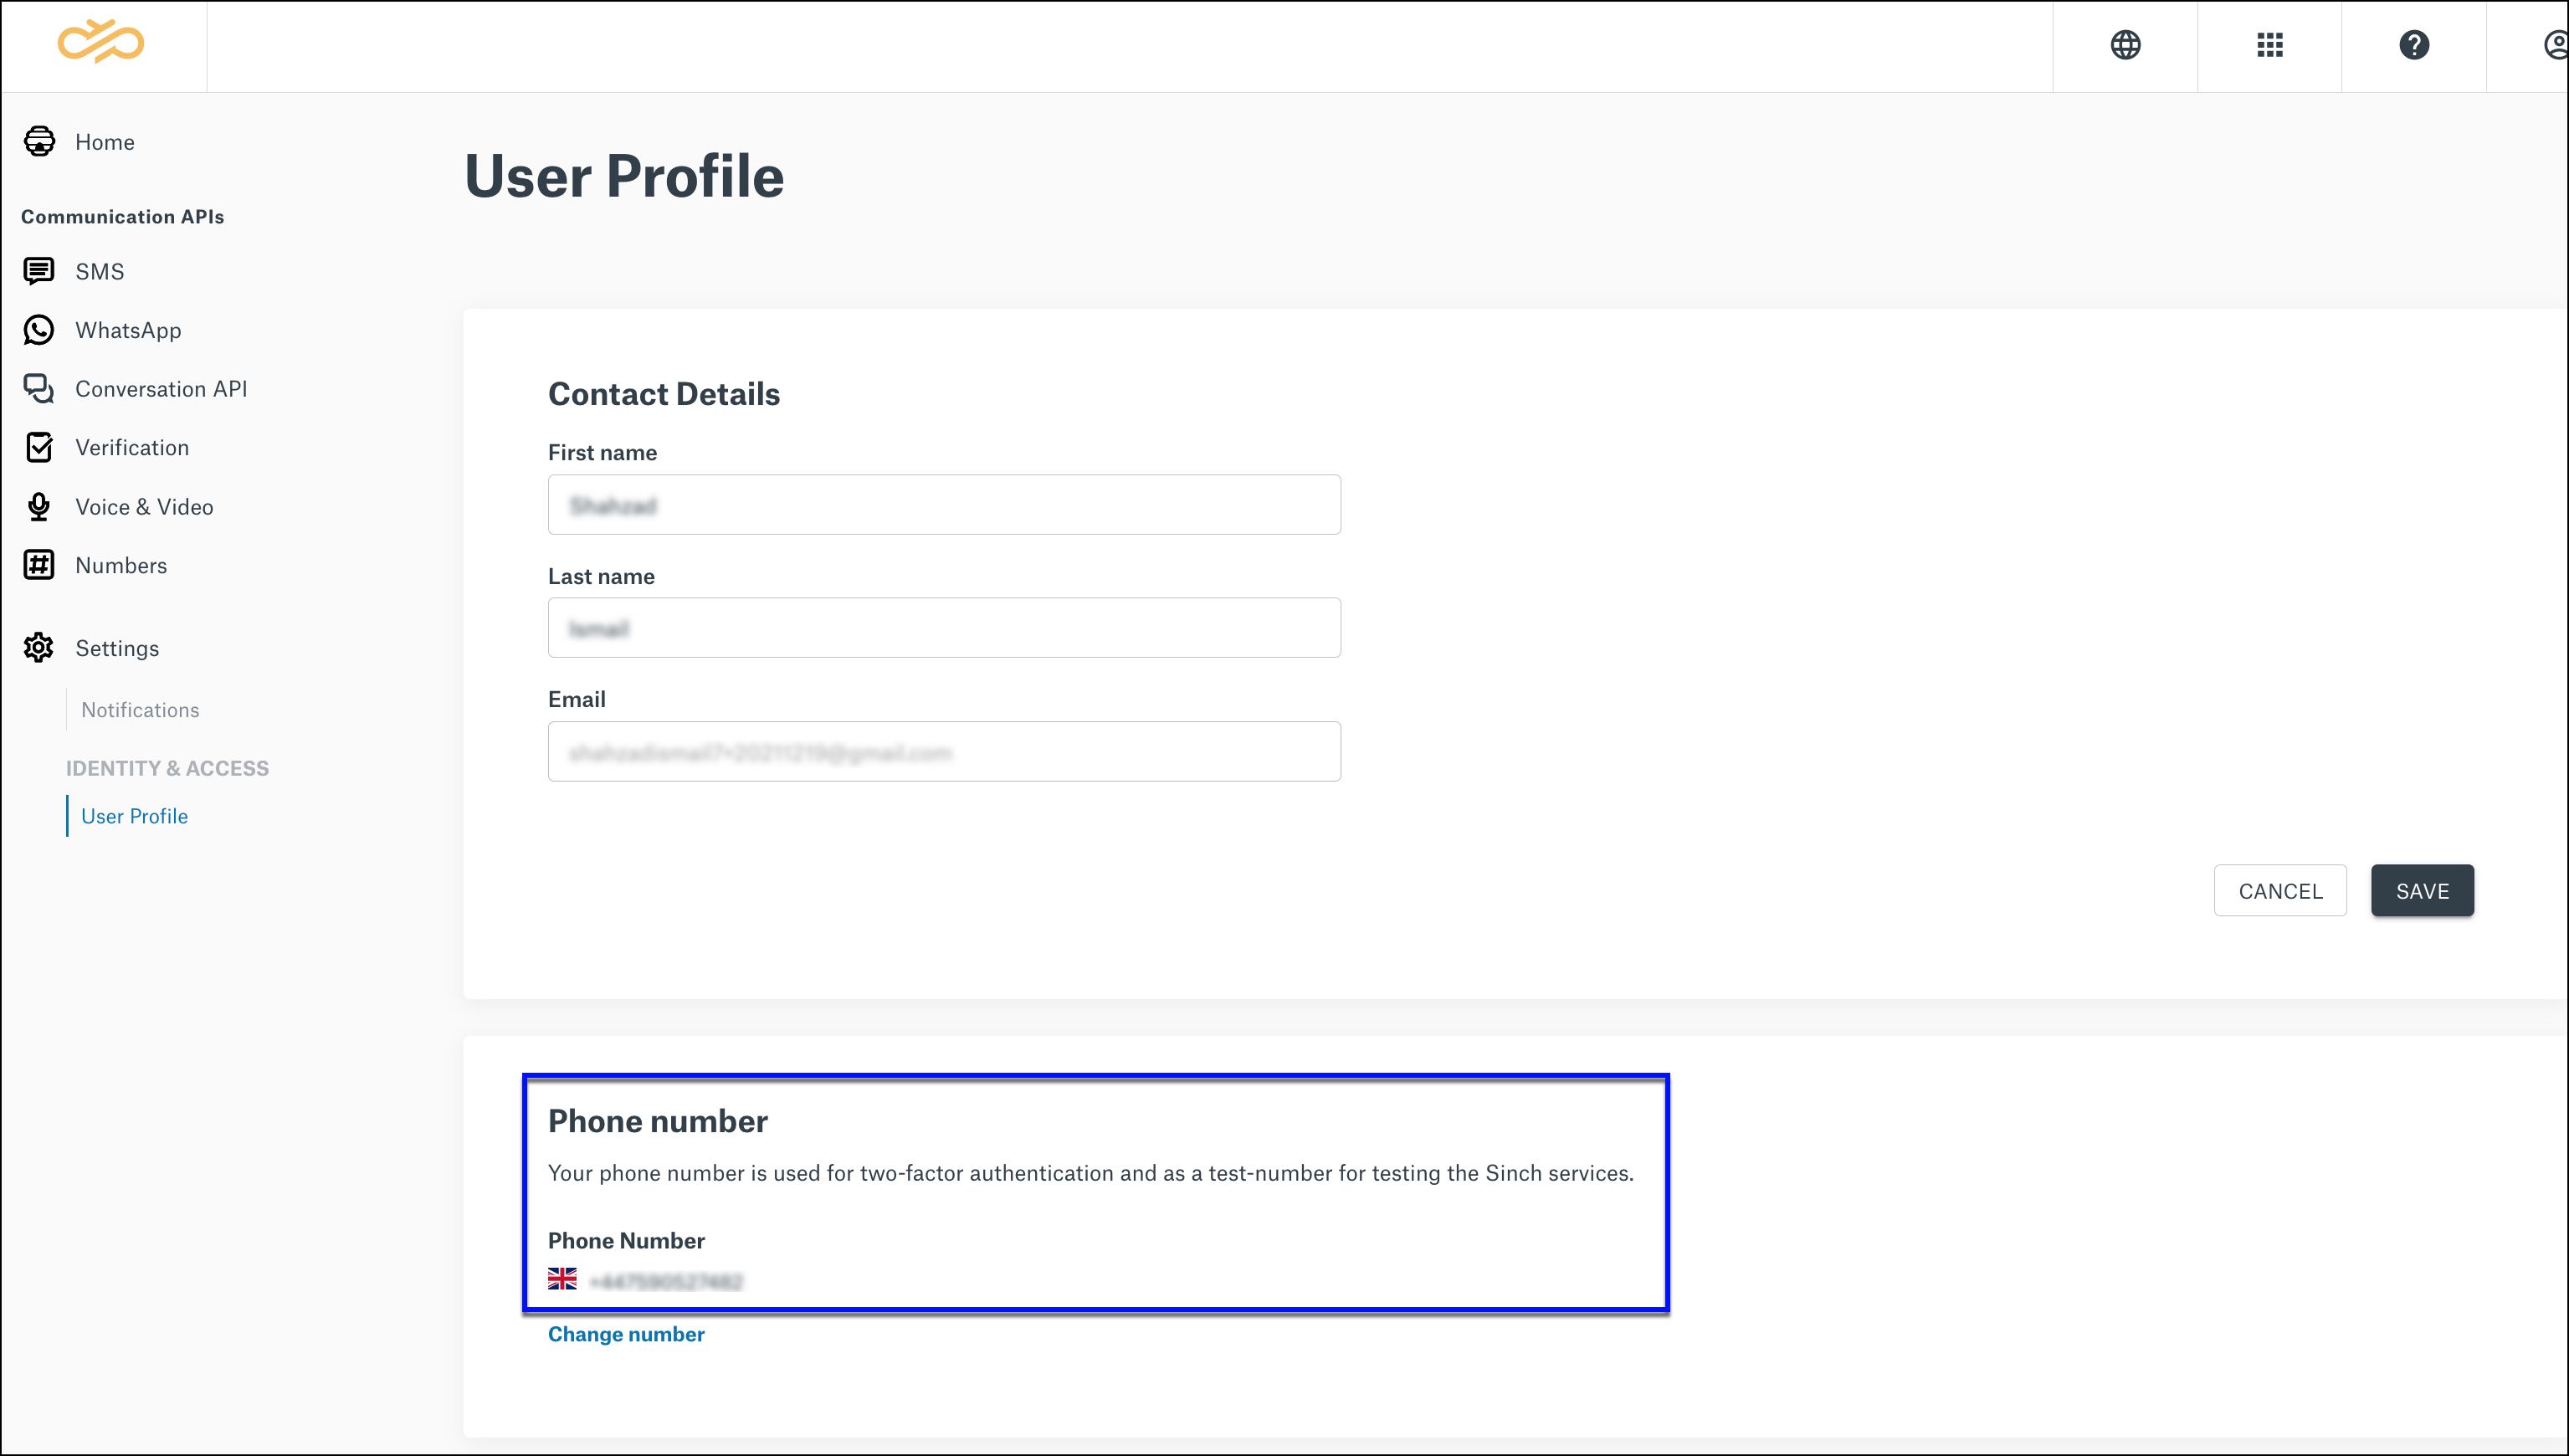The width and height of the screenshot is (2569, 1456).
Task: Click the Last name input field
Action: pos(944,628)
